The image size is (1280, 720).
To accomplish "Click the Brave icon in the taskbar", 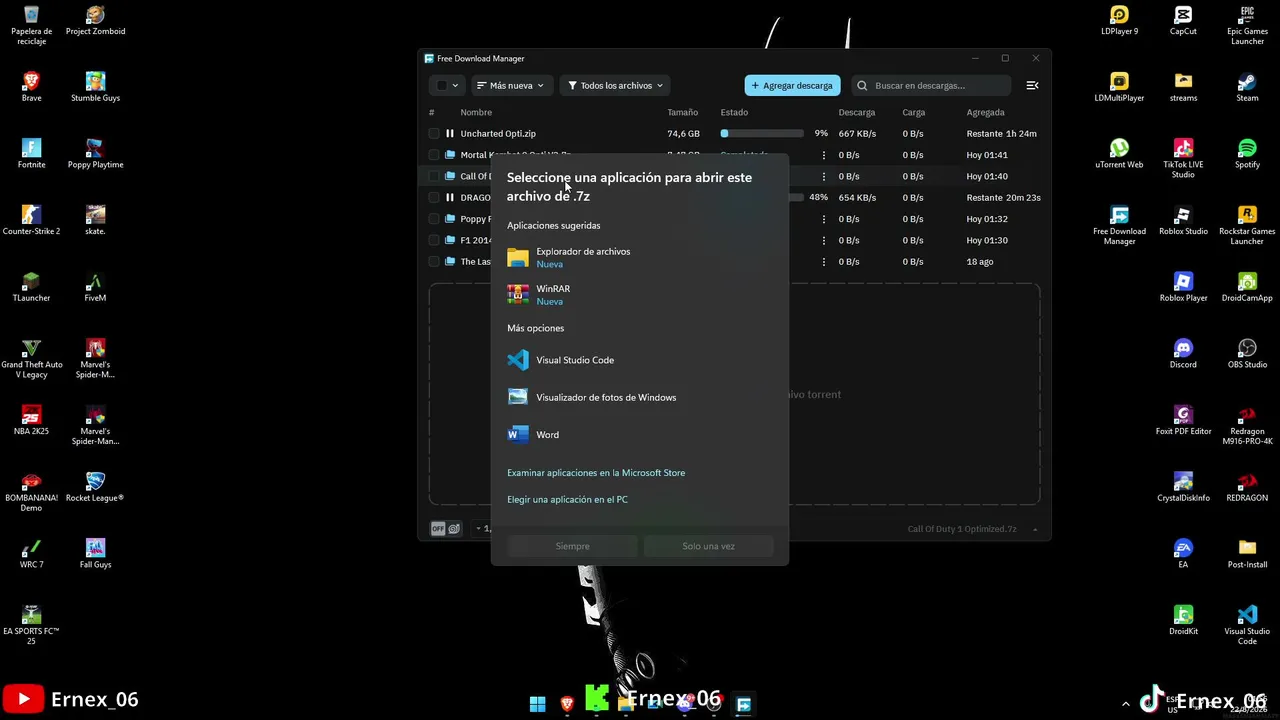I will click(x=567, y=704).
